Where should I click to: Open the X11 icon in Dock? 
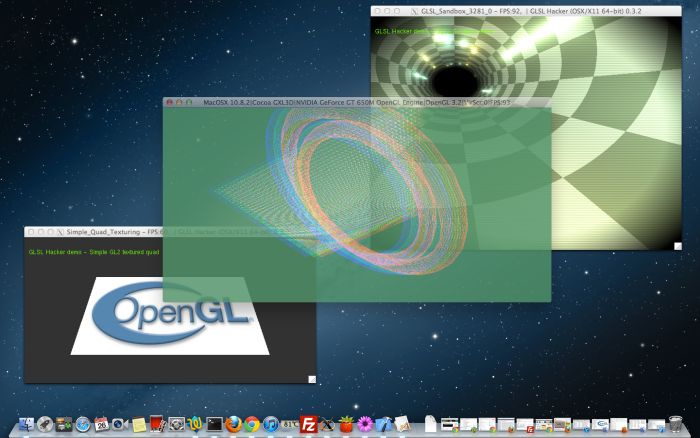(x=327, y=424)
